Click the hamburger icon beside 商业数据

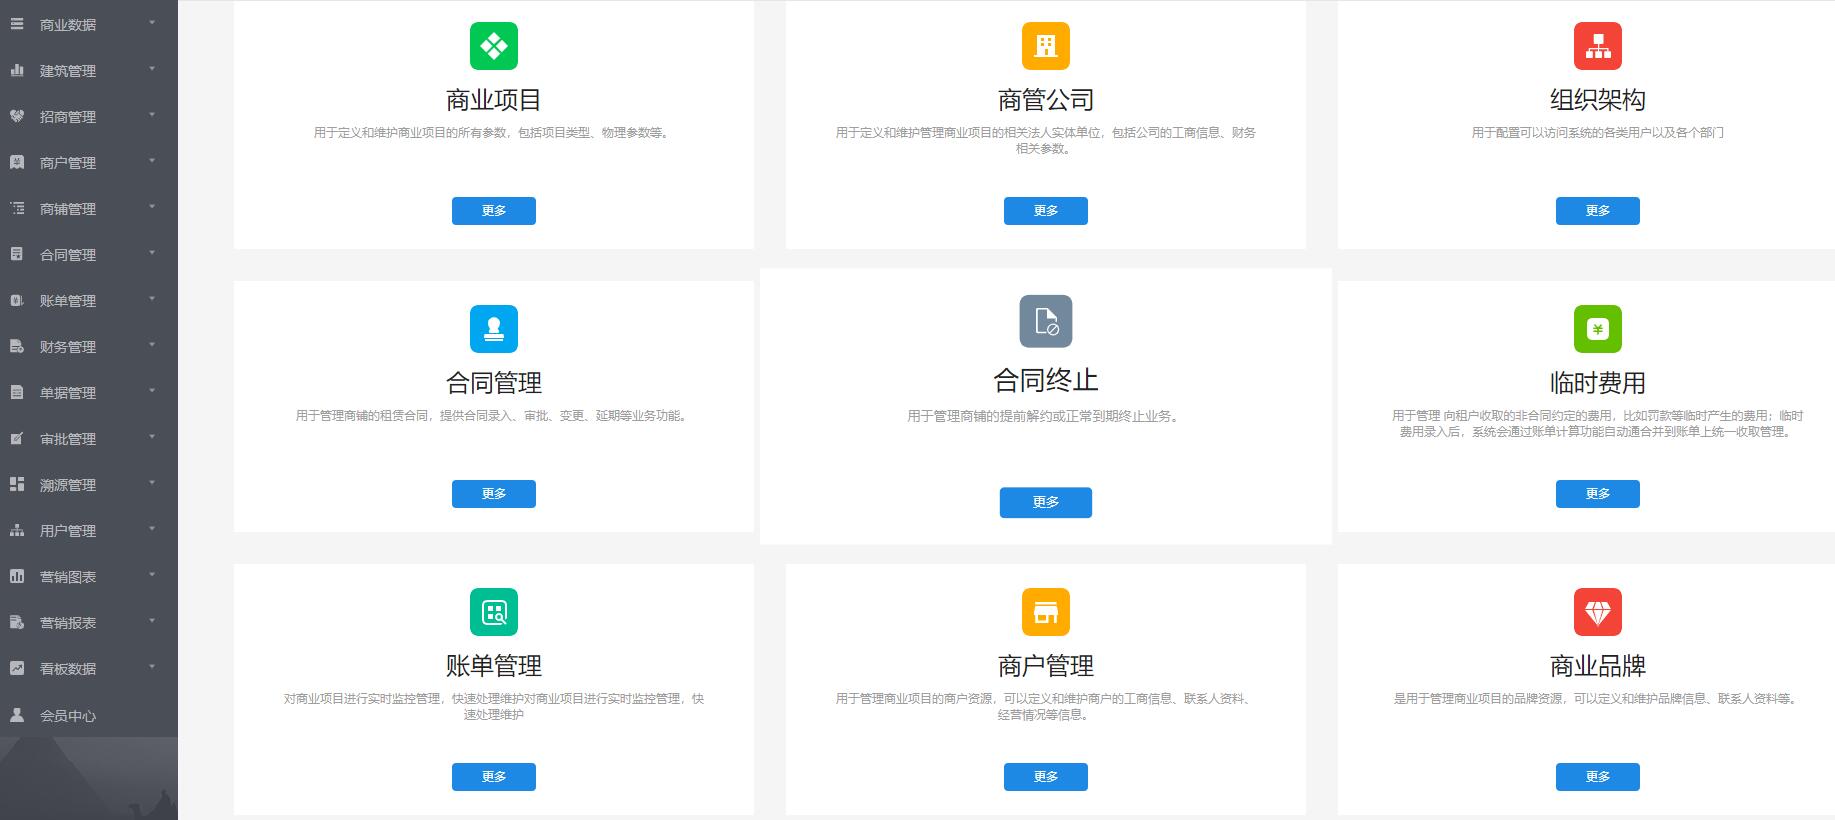pos(17,24)
